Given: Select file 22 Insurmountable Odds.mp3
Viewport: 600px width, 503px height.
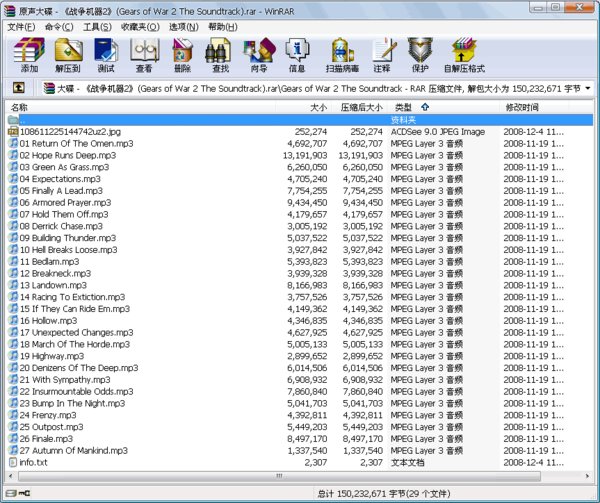Looking at the screenshot, I should pyautogui.click(x=77, y=391).
